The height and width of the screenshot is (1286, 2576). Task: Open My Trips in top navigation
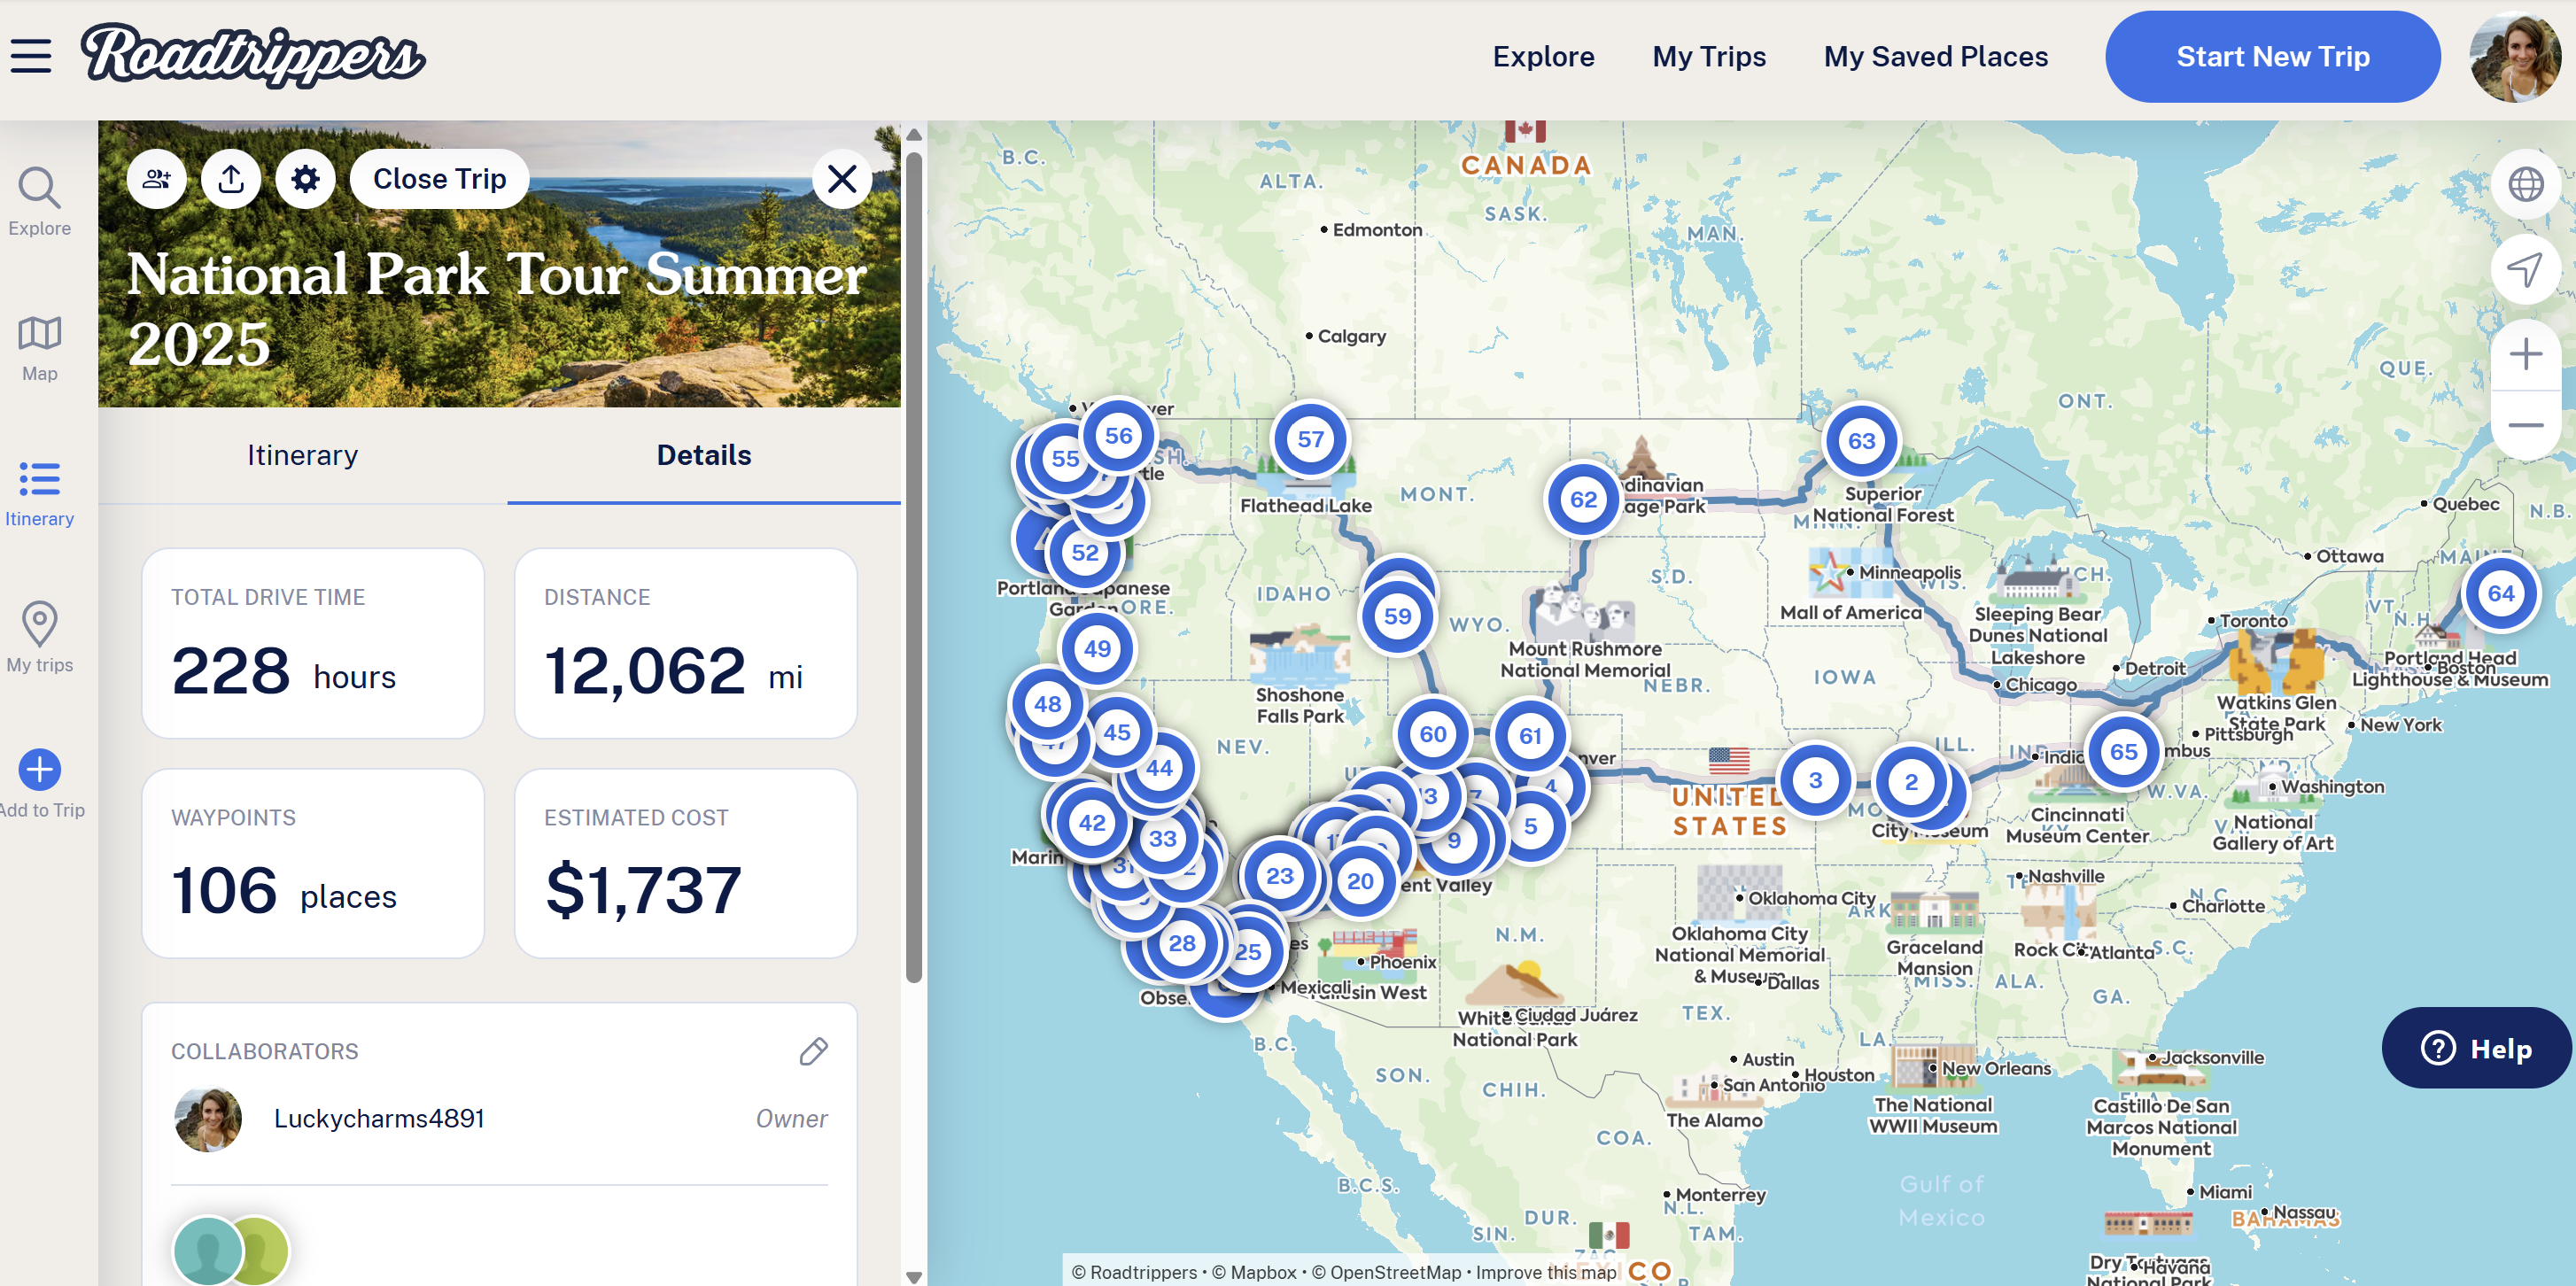[x=1709, y=56]
